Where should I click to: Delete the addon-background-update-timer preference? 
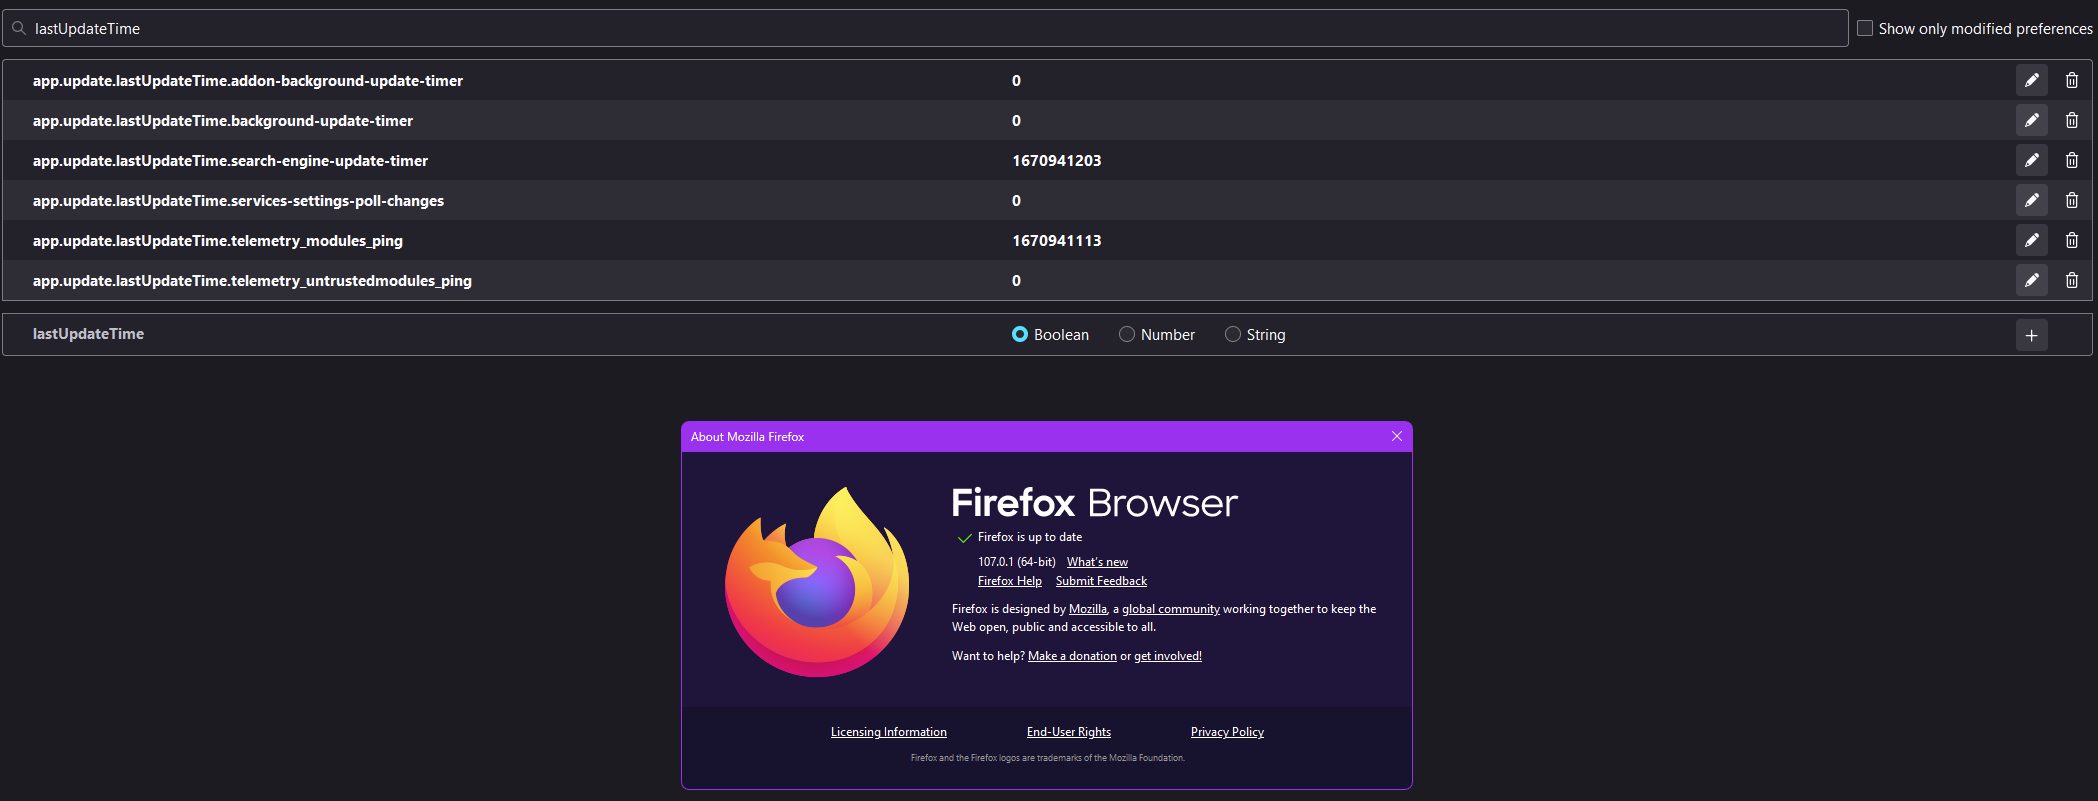pos(2072,80)
